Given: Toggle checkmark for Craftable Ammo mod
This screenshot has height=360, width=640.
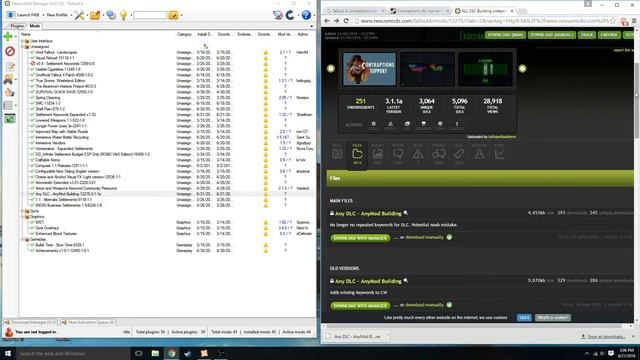Looking at the screenshot, I should 32,160.
